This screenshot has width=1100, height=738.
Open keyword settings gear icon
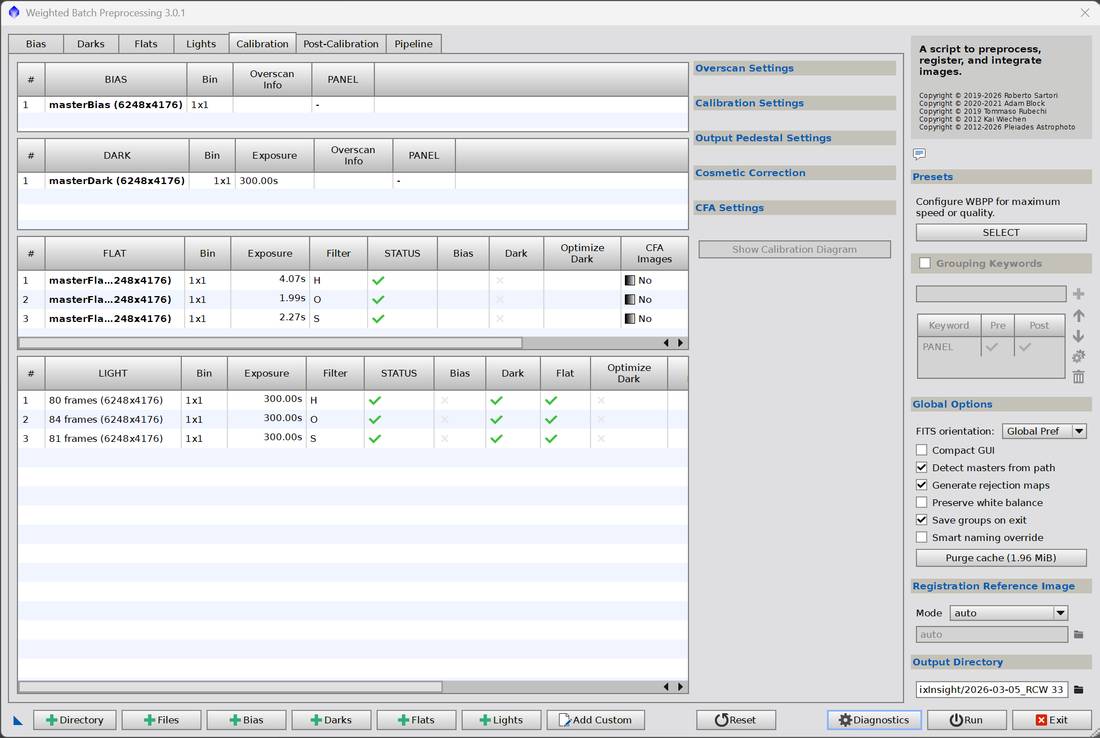pyautogui.click(x=1078, y=356)
